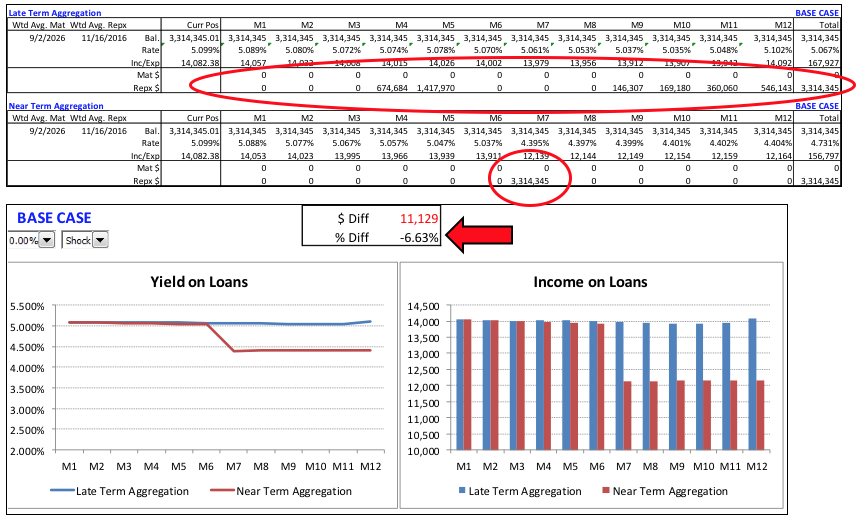
Task: Select Late Term Repx $ cell 674,684
Action: 392,88
